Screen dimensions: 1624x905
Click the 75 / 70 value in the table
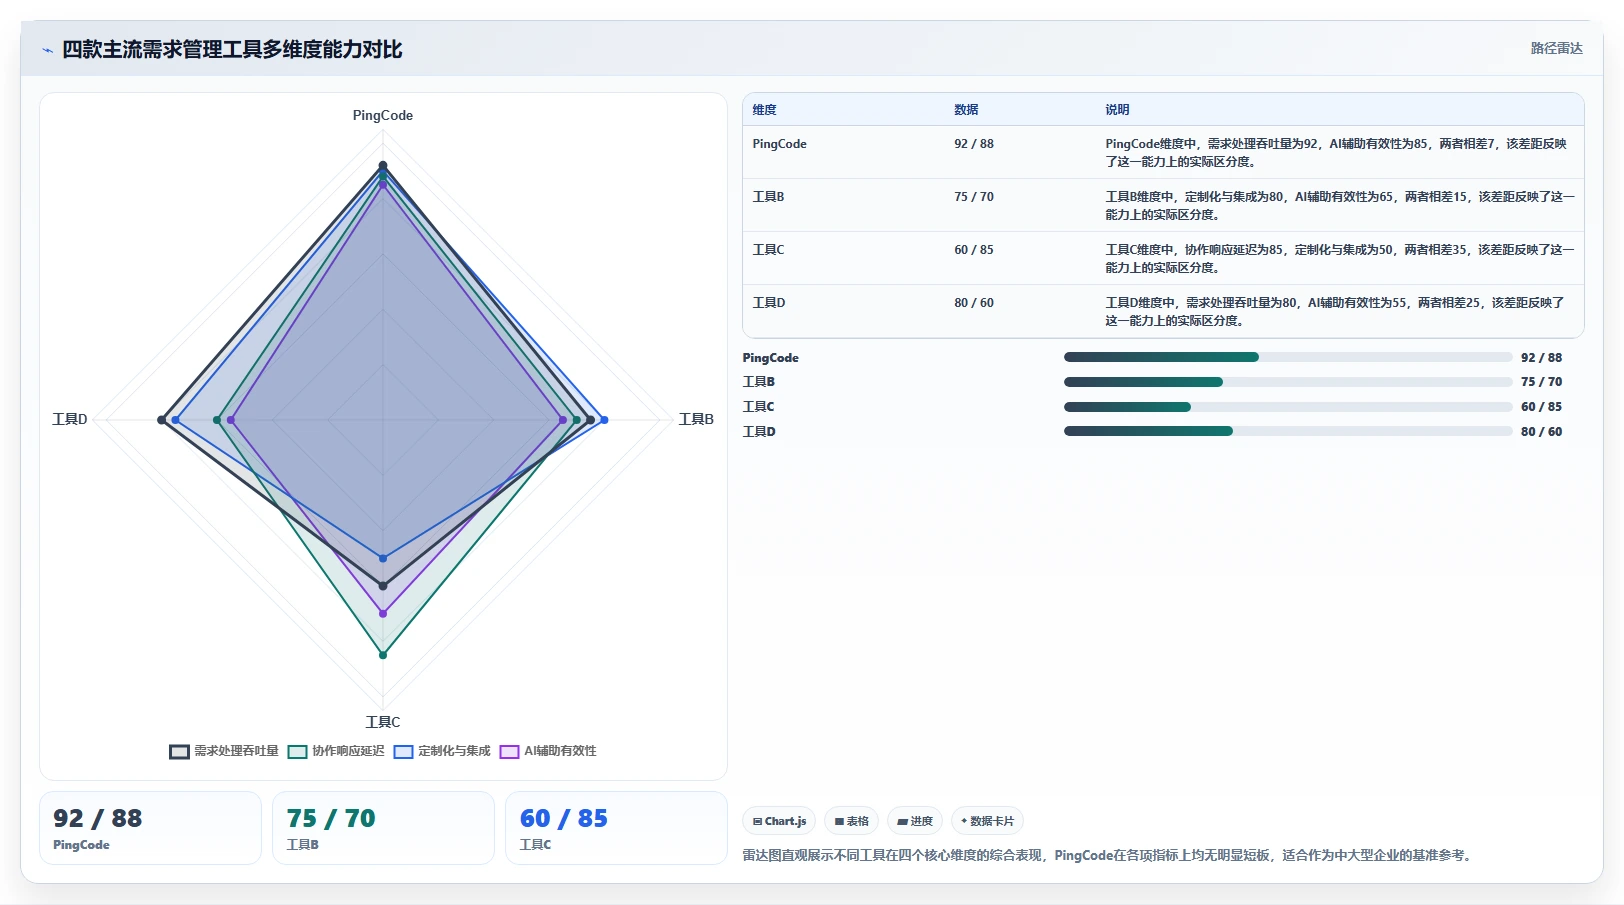[x=974, y=197]
